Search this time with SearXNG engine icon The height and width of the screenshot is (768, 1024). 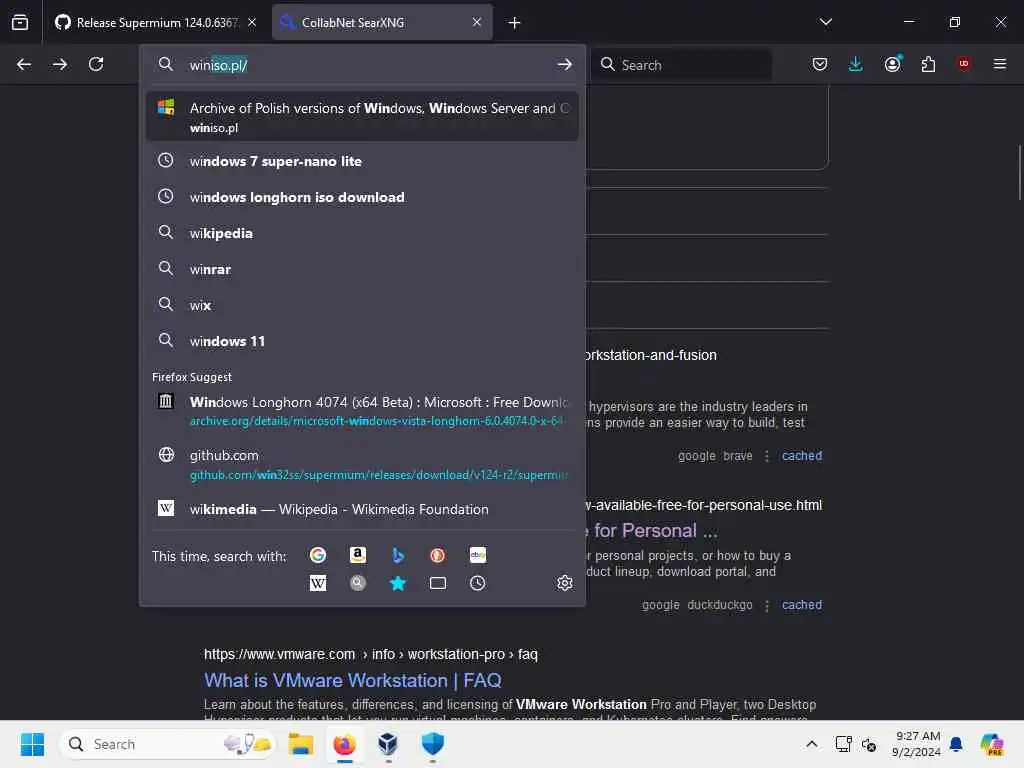pyautogui.click(x=357, y=583)
